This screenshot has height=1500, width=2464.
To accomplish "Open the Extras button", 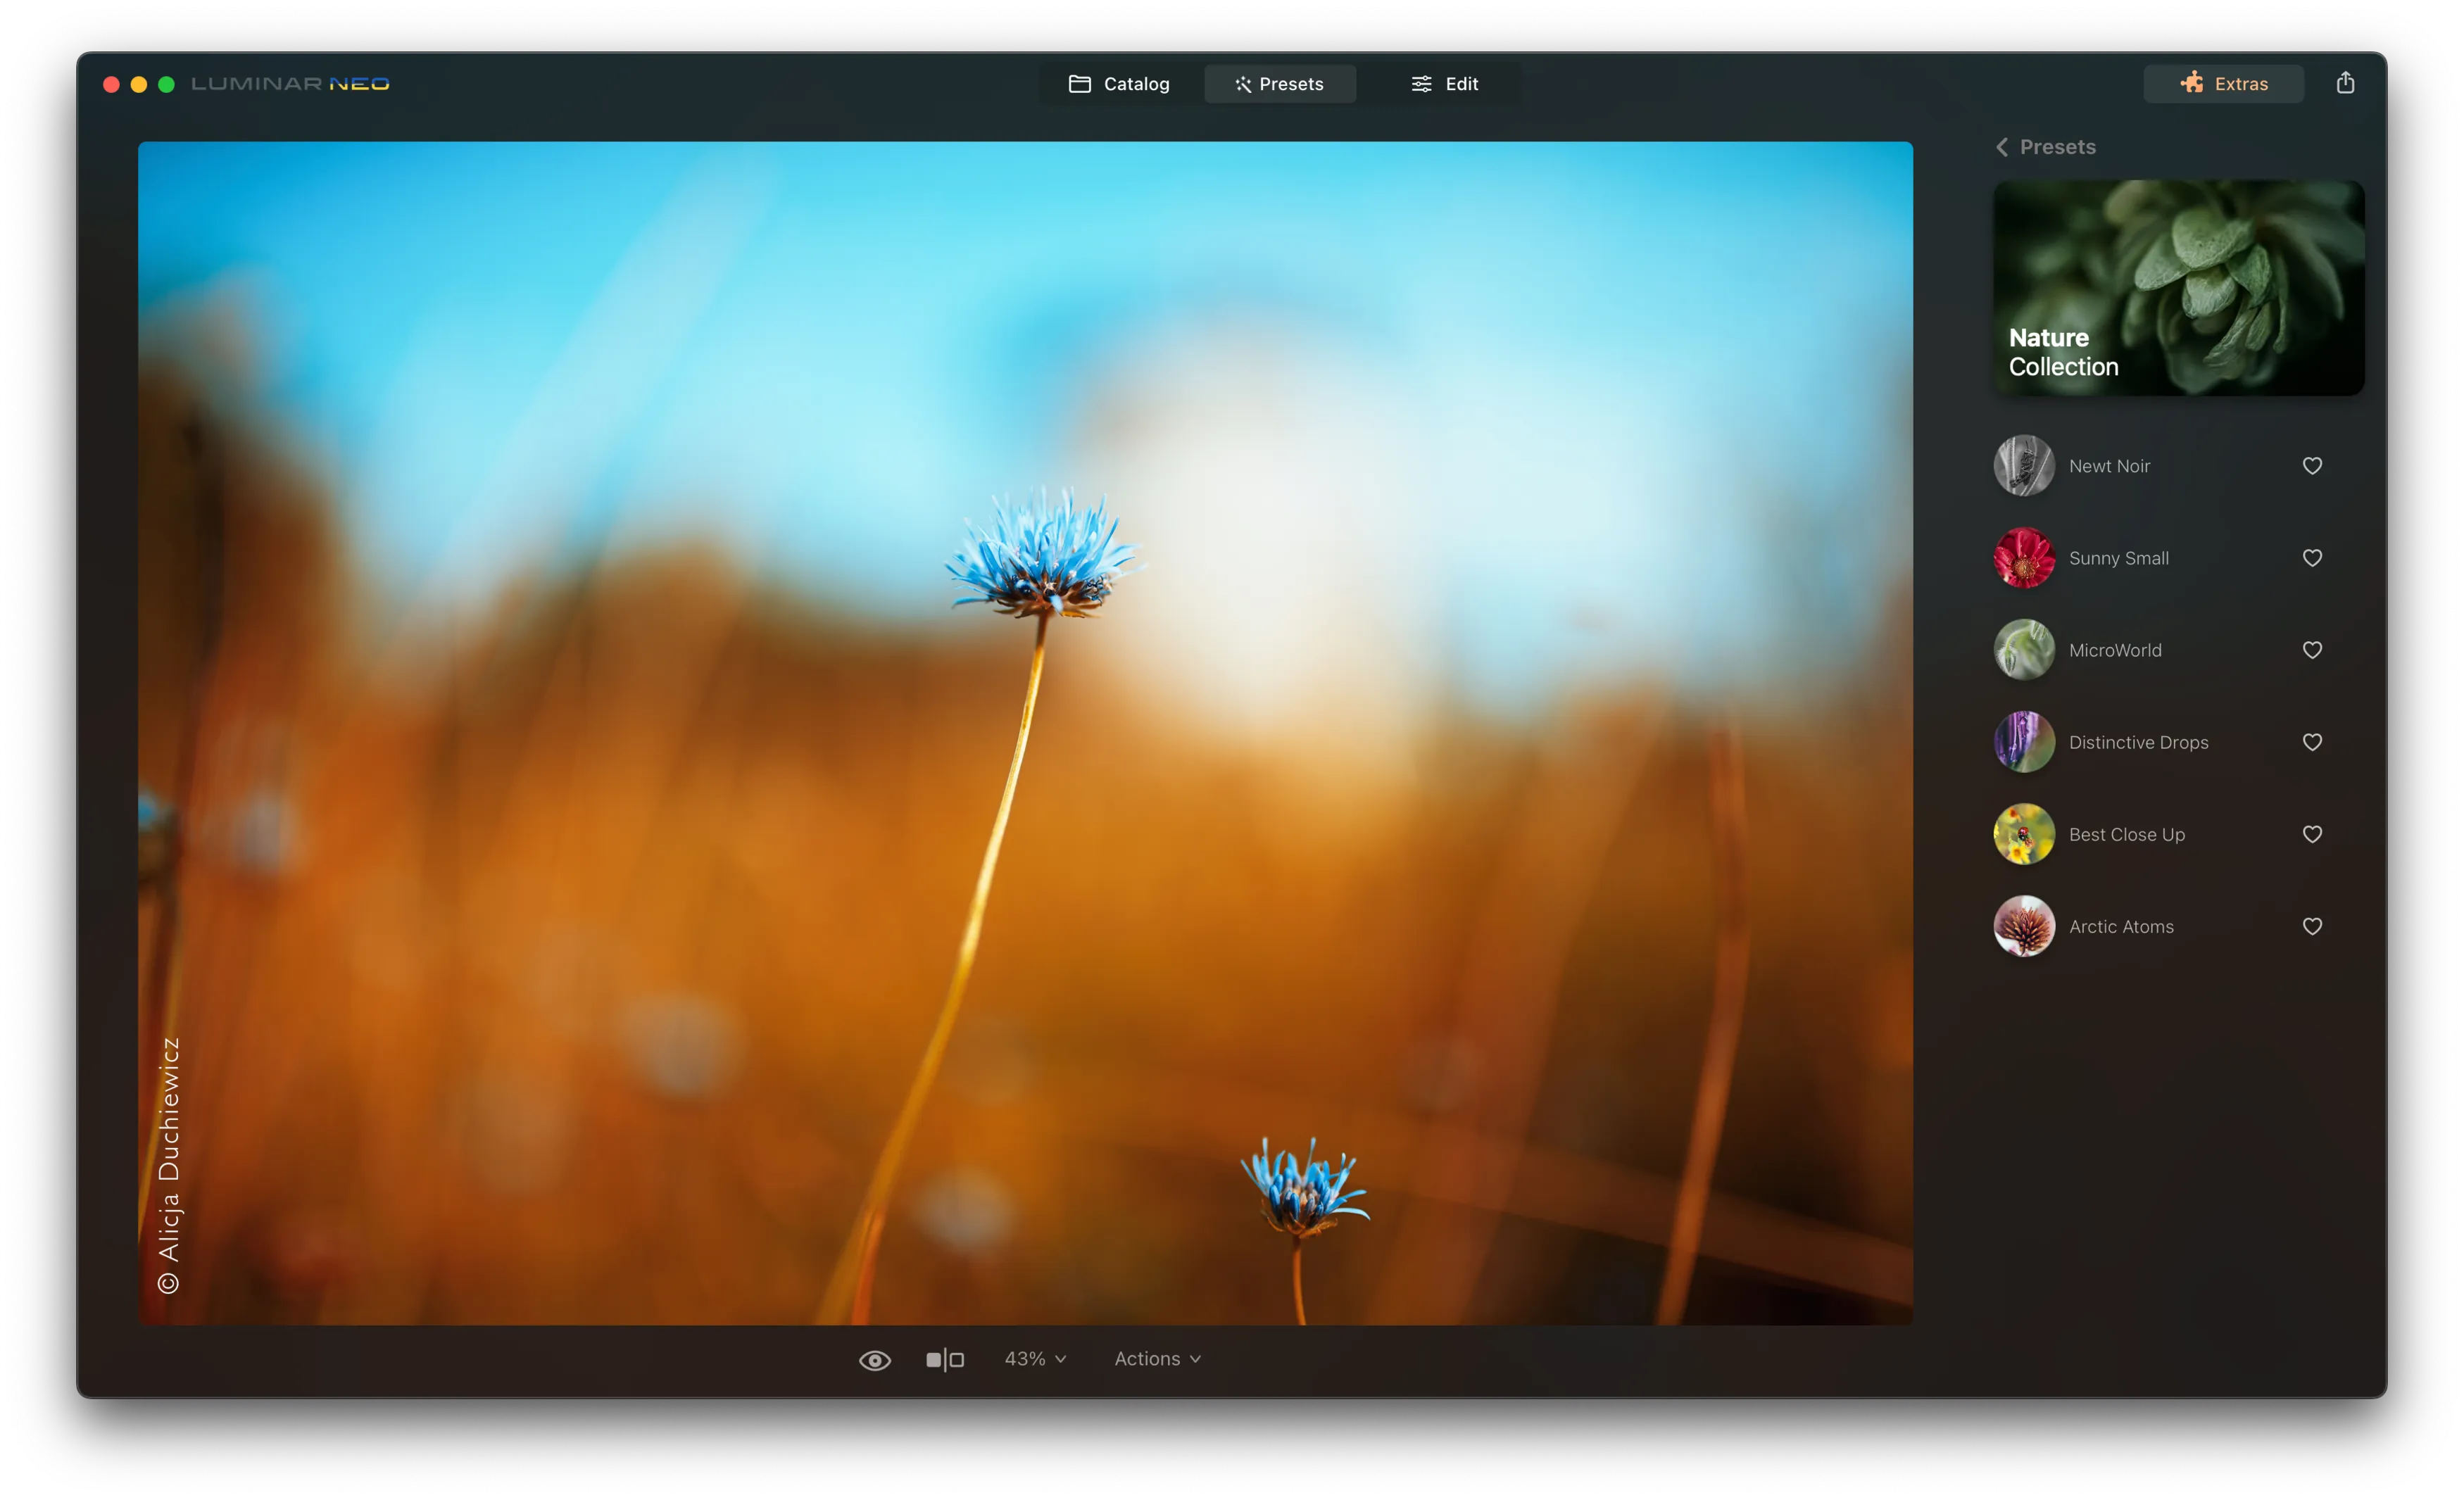I will pos(2223,84).
